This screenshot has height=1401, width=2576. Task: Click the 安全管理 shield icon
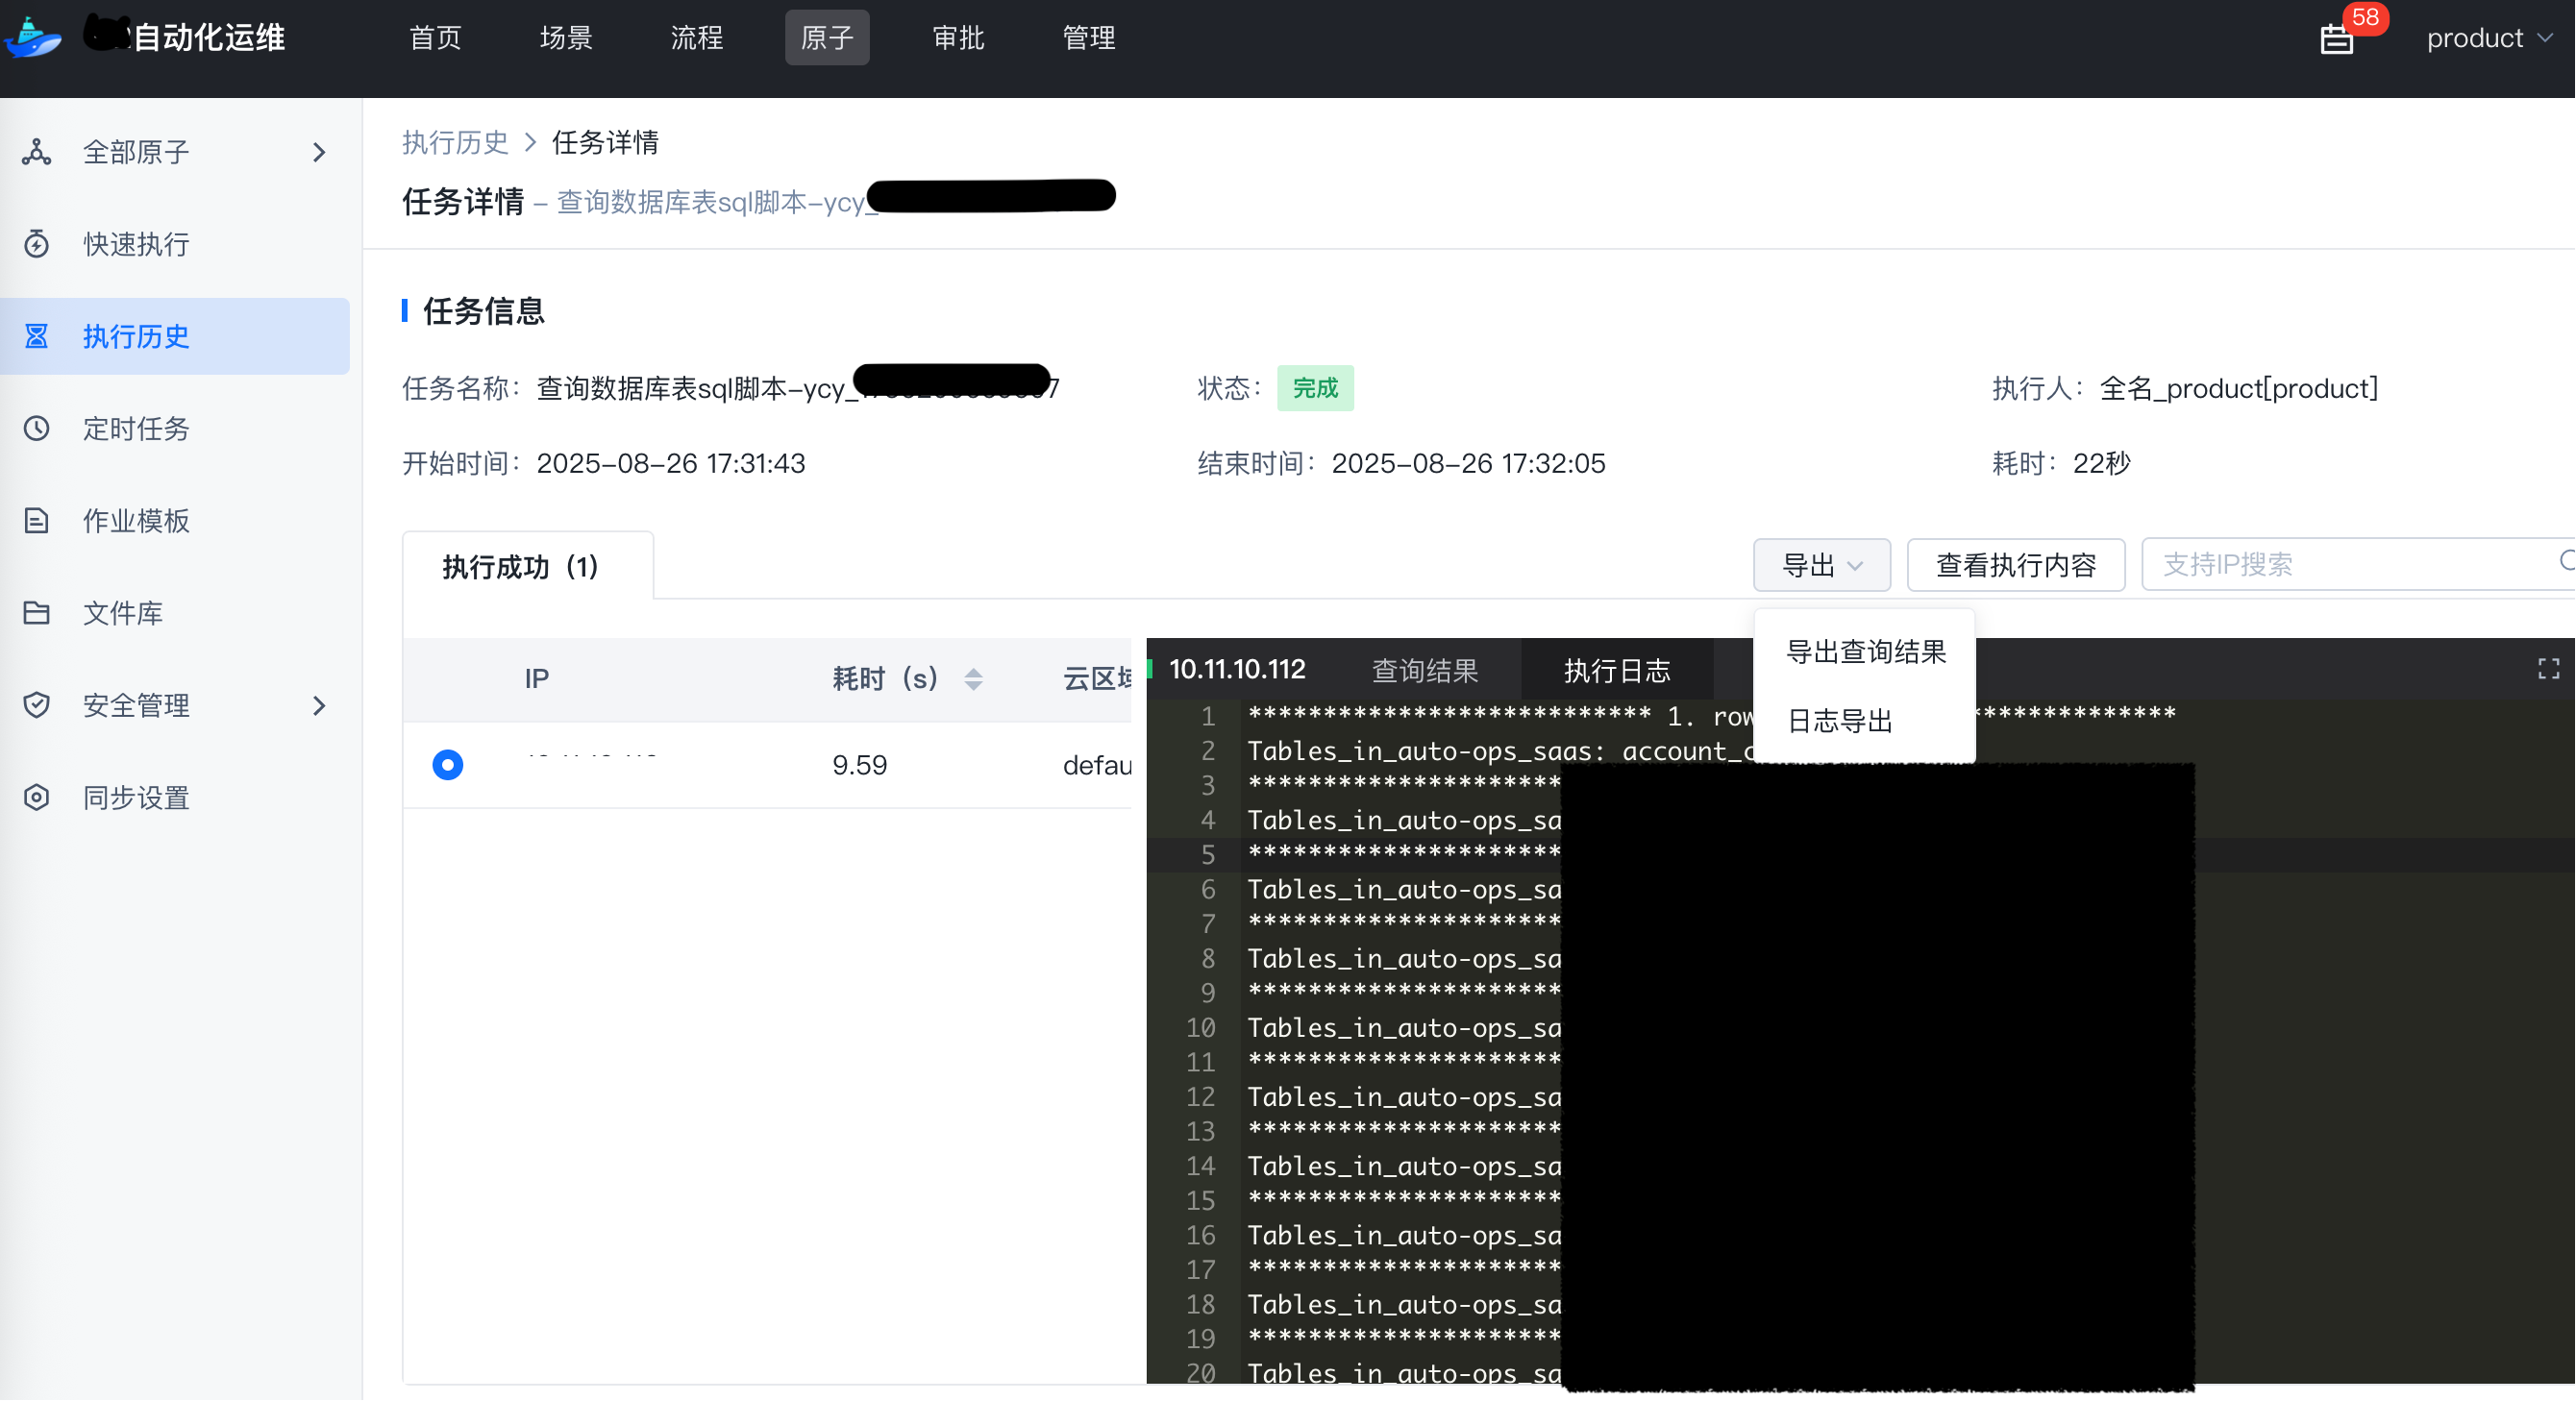tap(37, 705)
